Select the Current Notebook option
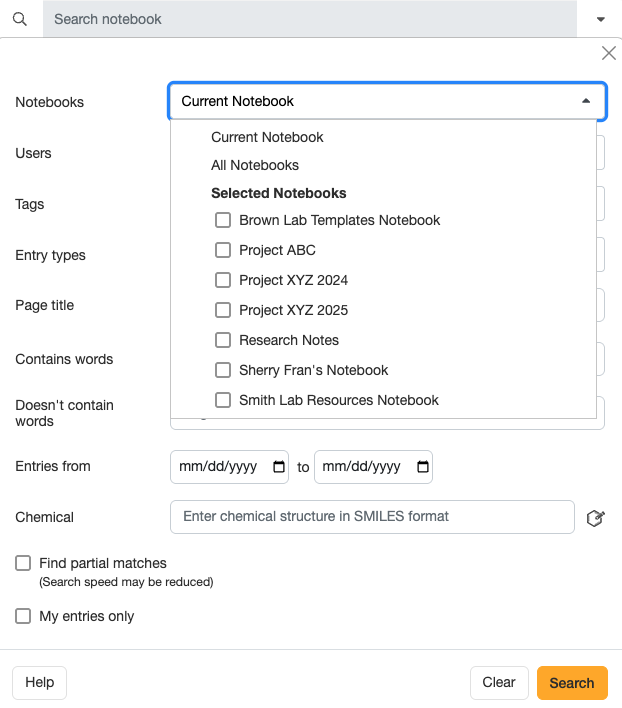 [267, 137]
